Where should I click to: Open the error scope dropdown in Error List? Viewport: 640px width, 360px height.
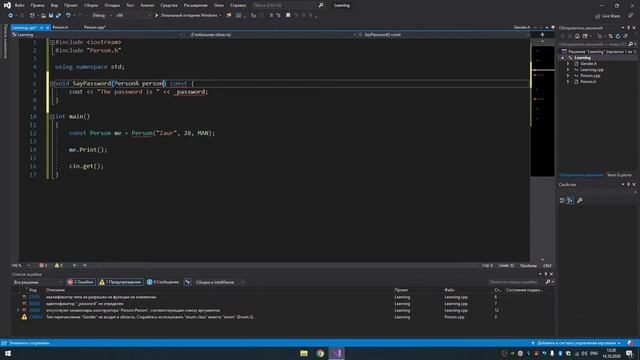point(38,282)
